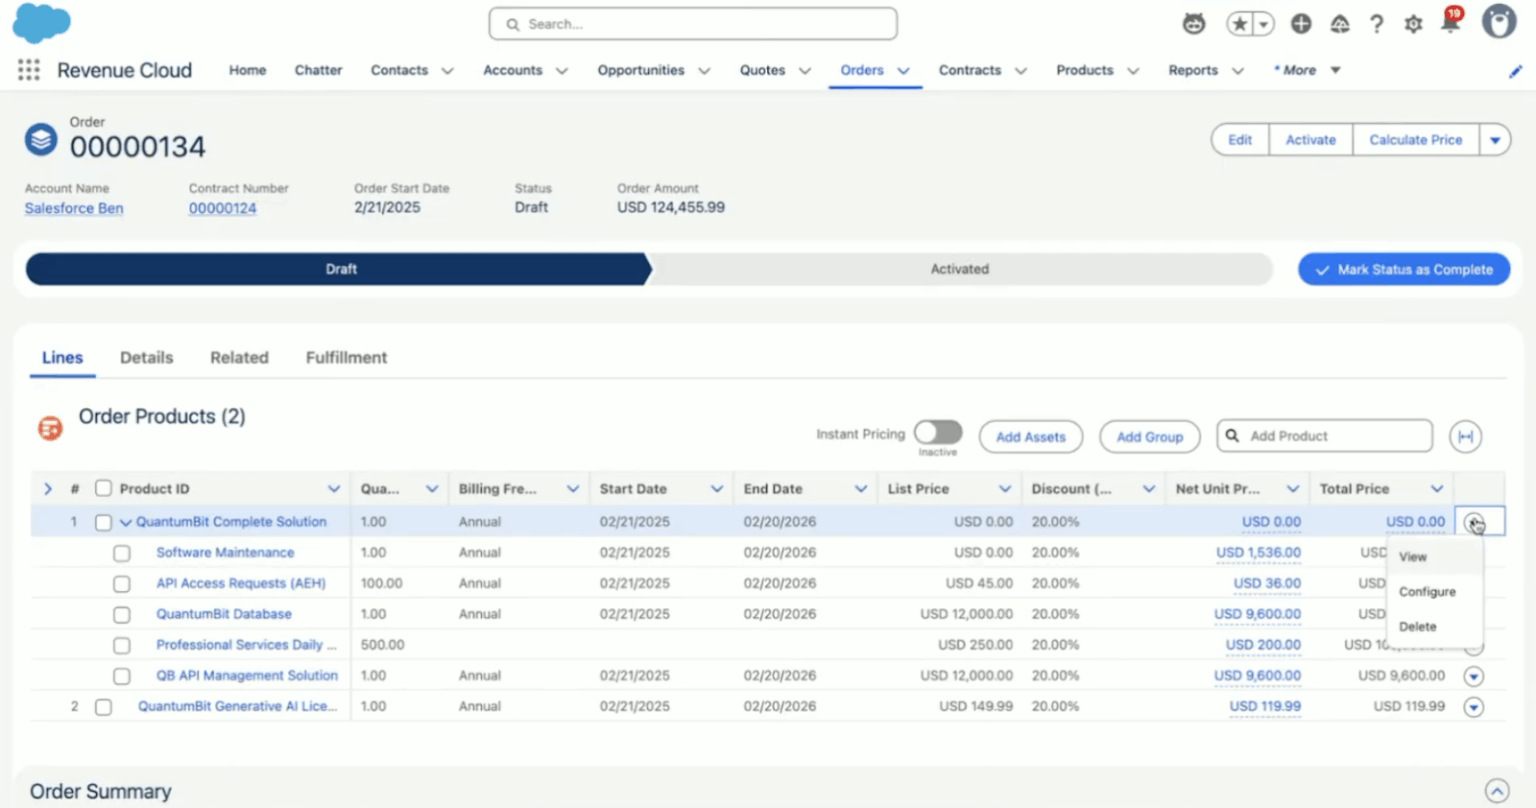This screenshot has height=808, width=1536.
Task: Open the Opportunities nav dropdown chevron
Action: coord(704,71)
